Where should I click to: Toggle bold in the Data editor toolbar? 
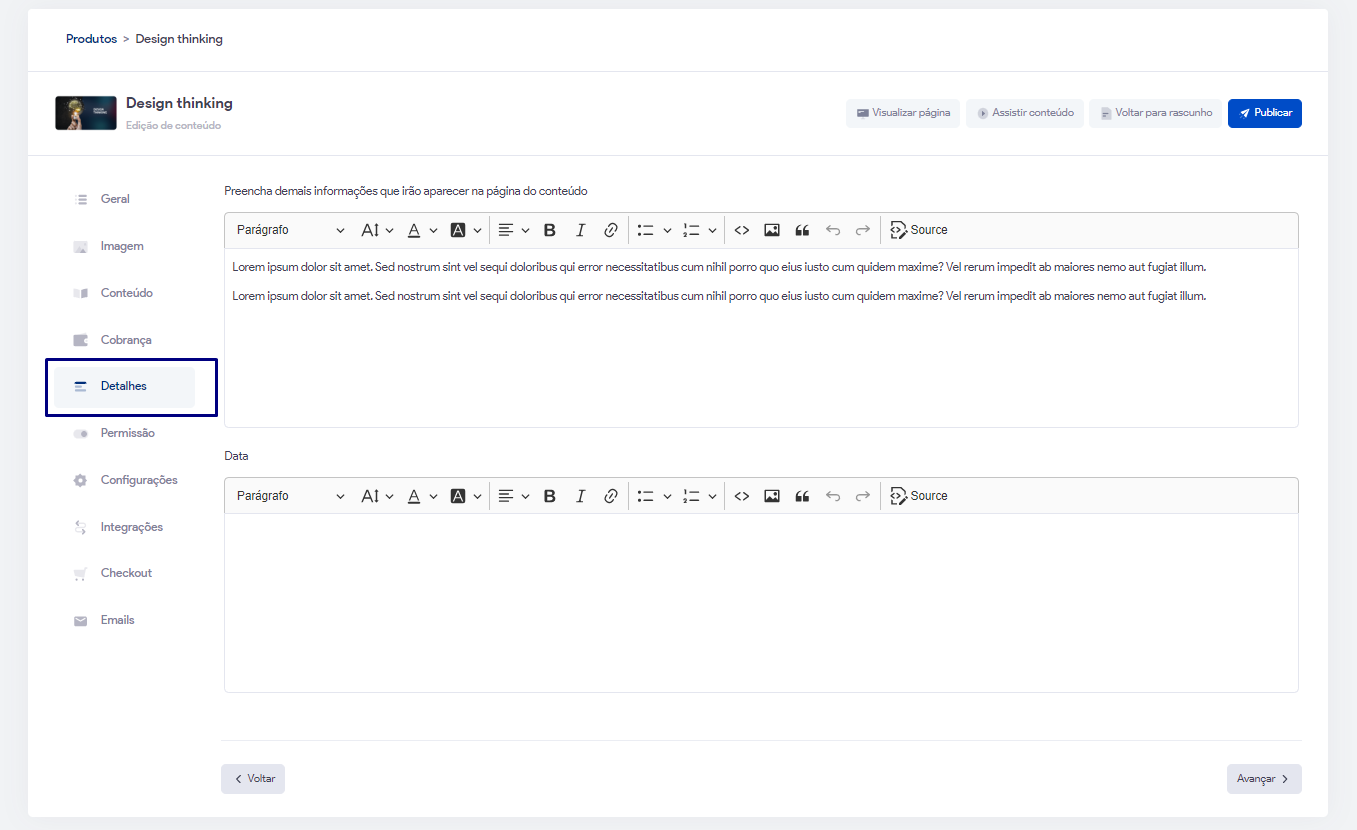tap(549, 496)
